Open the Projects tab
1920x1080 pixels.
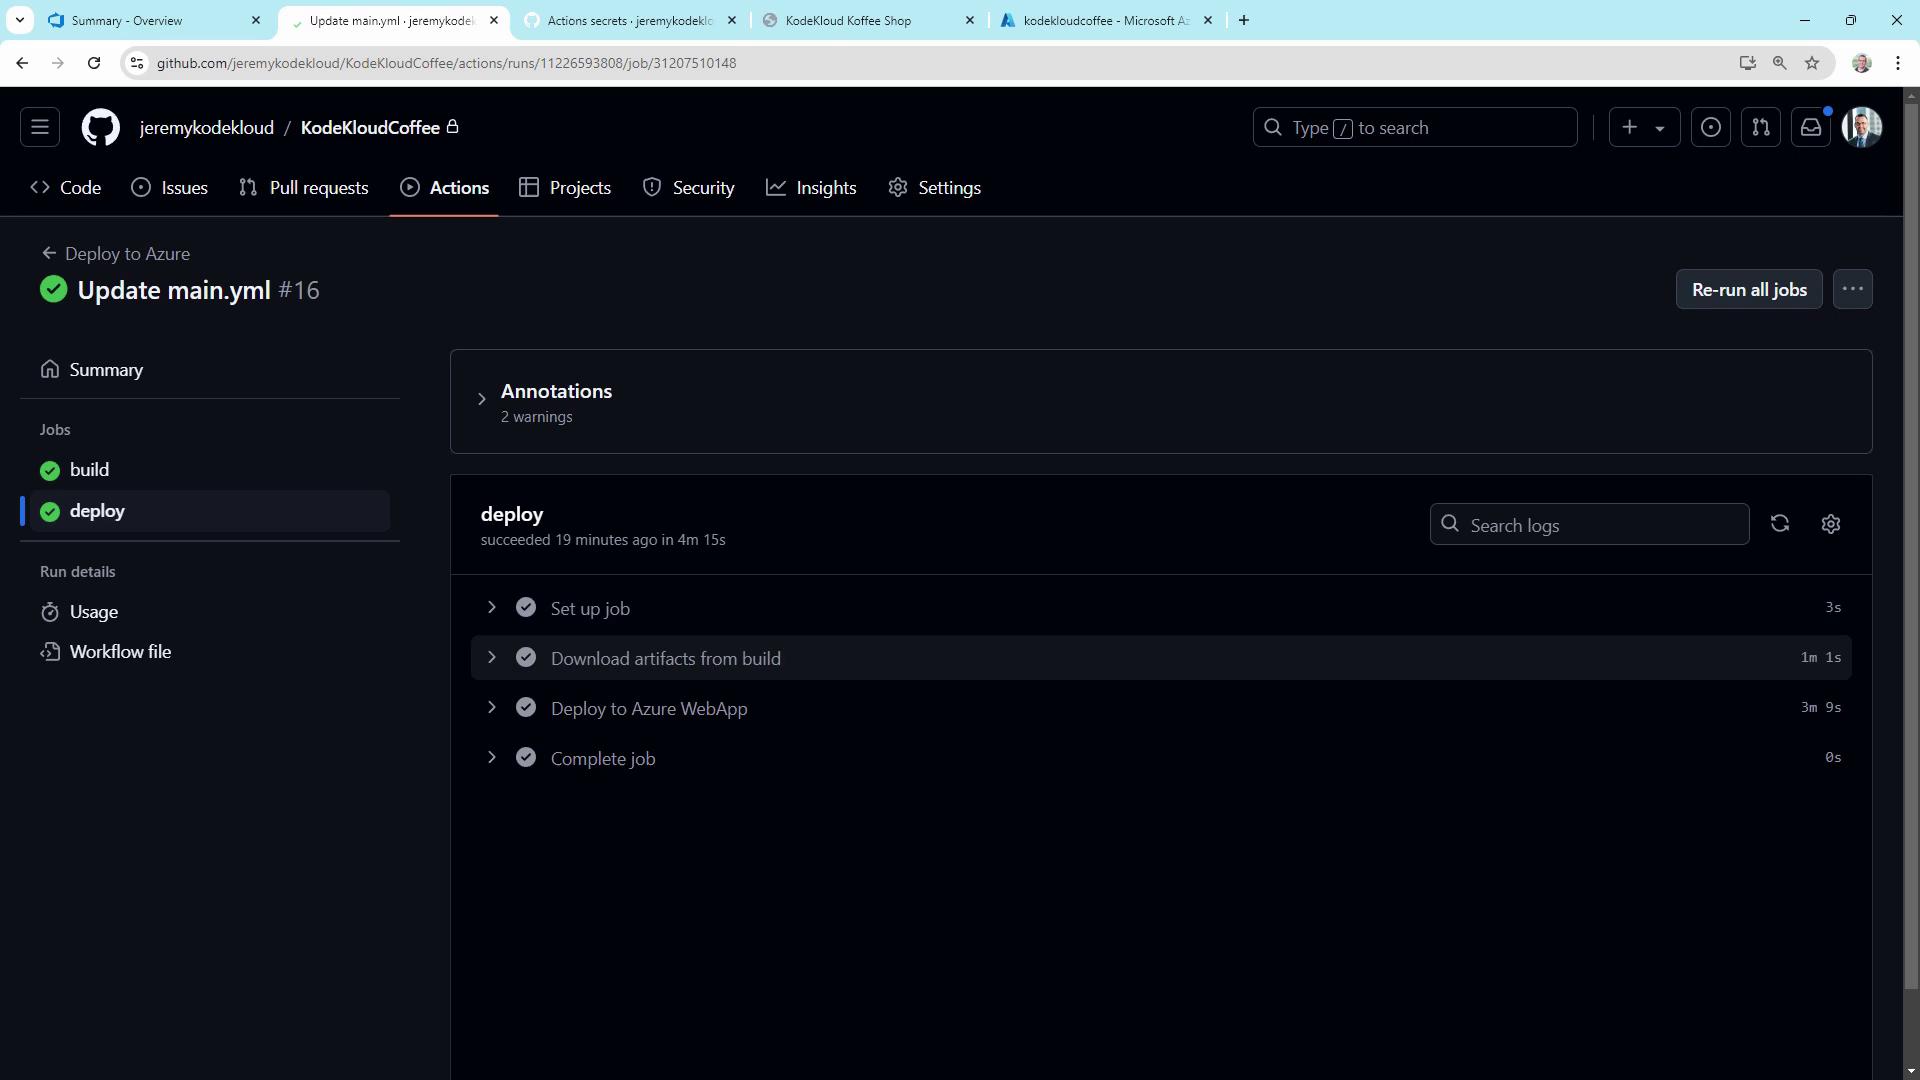pos(565,188)
